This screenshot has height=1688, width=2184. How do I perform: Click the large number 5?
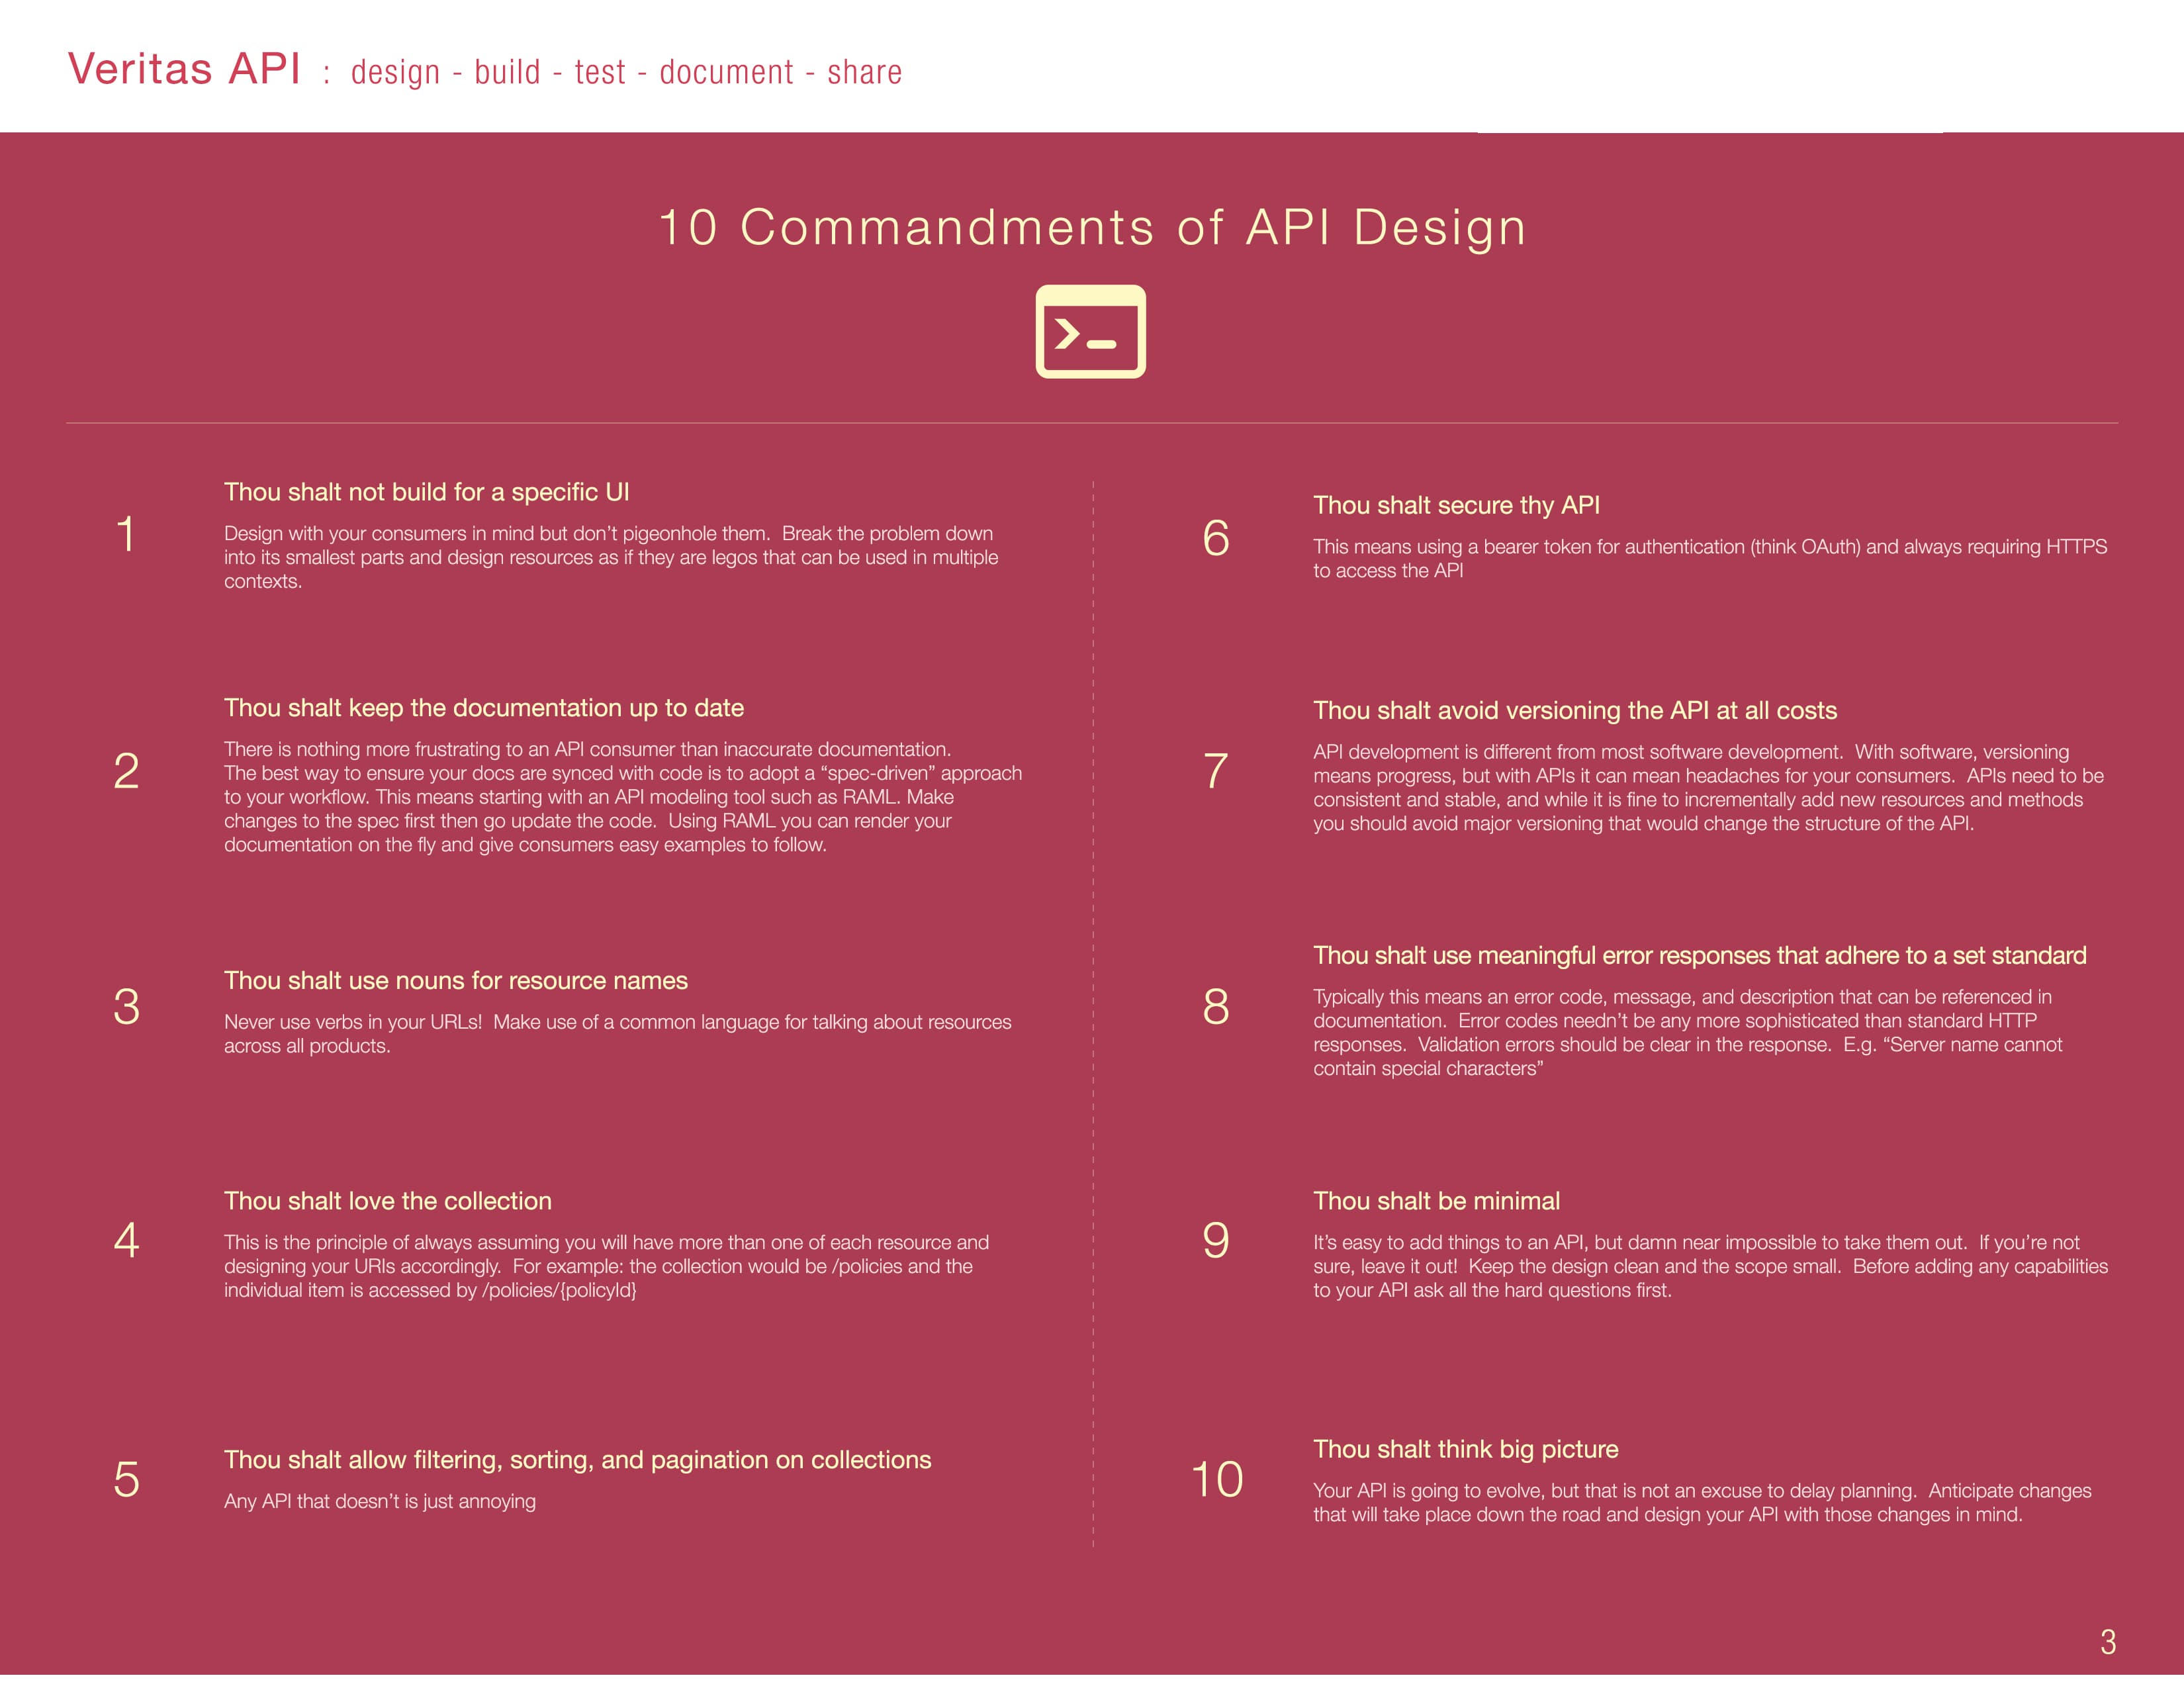[x=126, y=1480]
